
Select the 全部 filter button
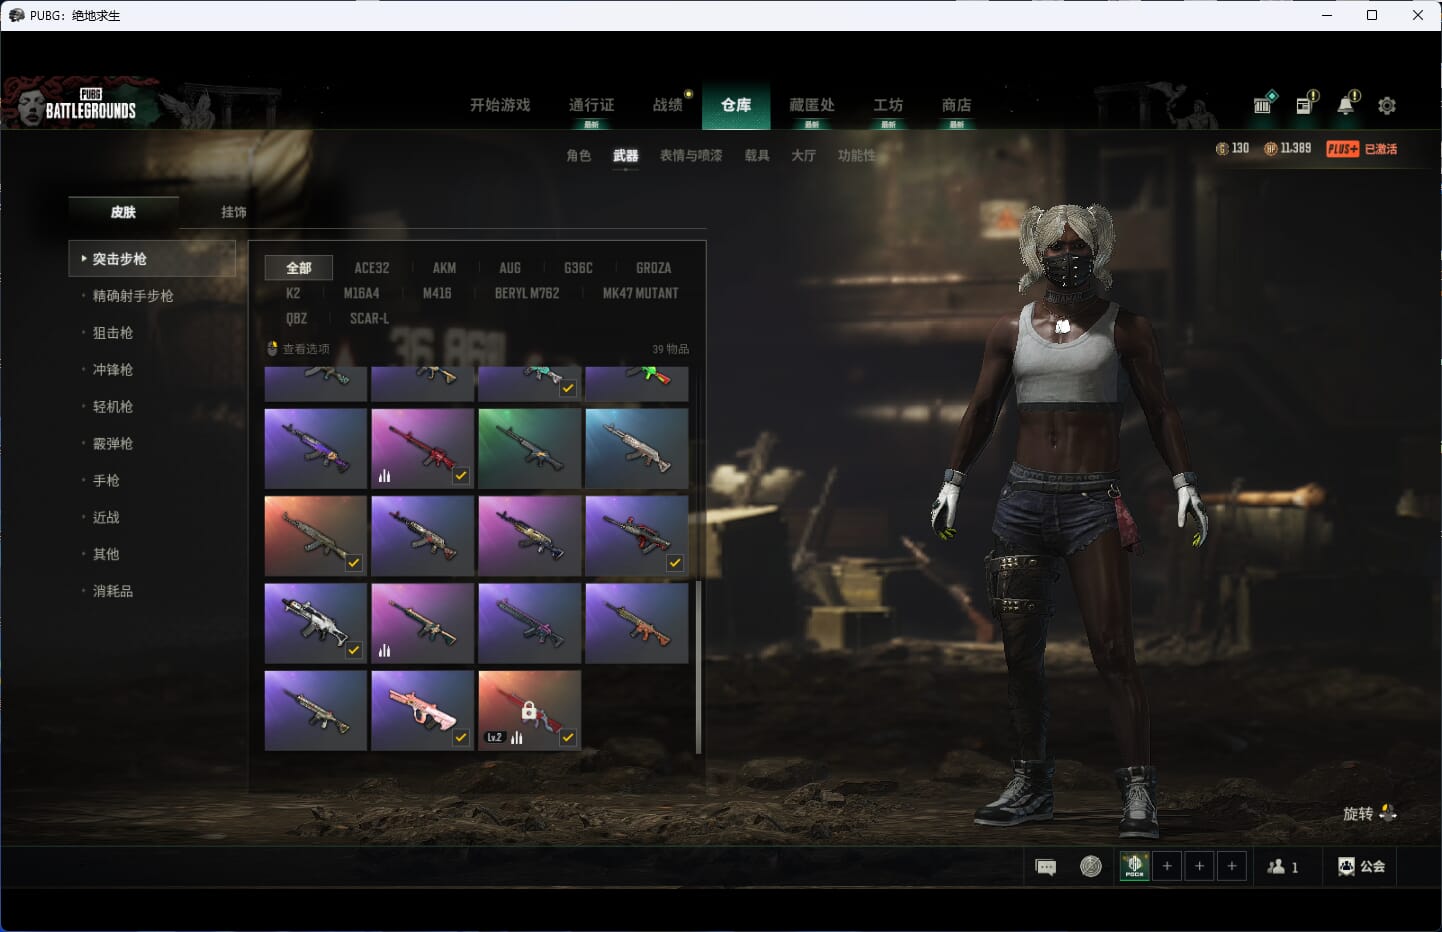point(298,268)
